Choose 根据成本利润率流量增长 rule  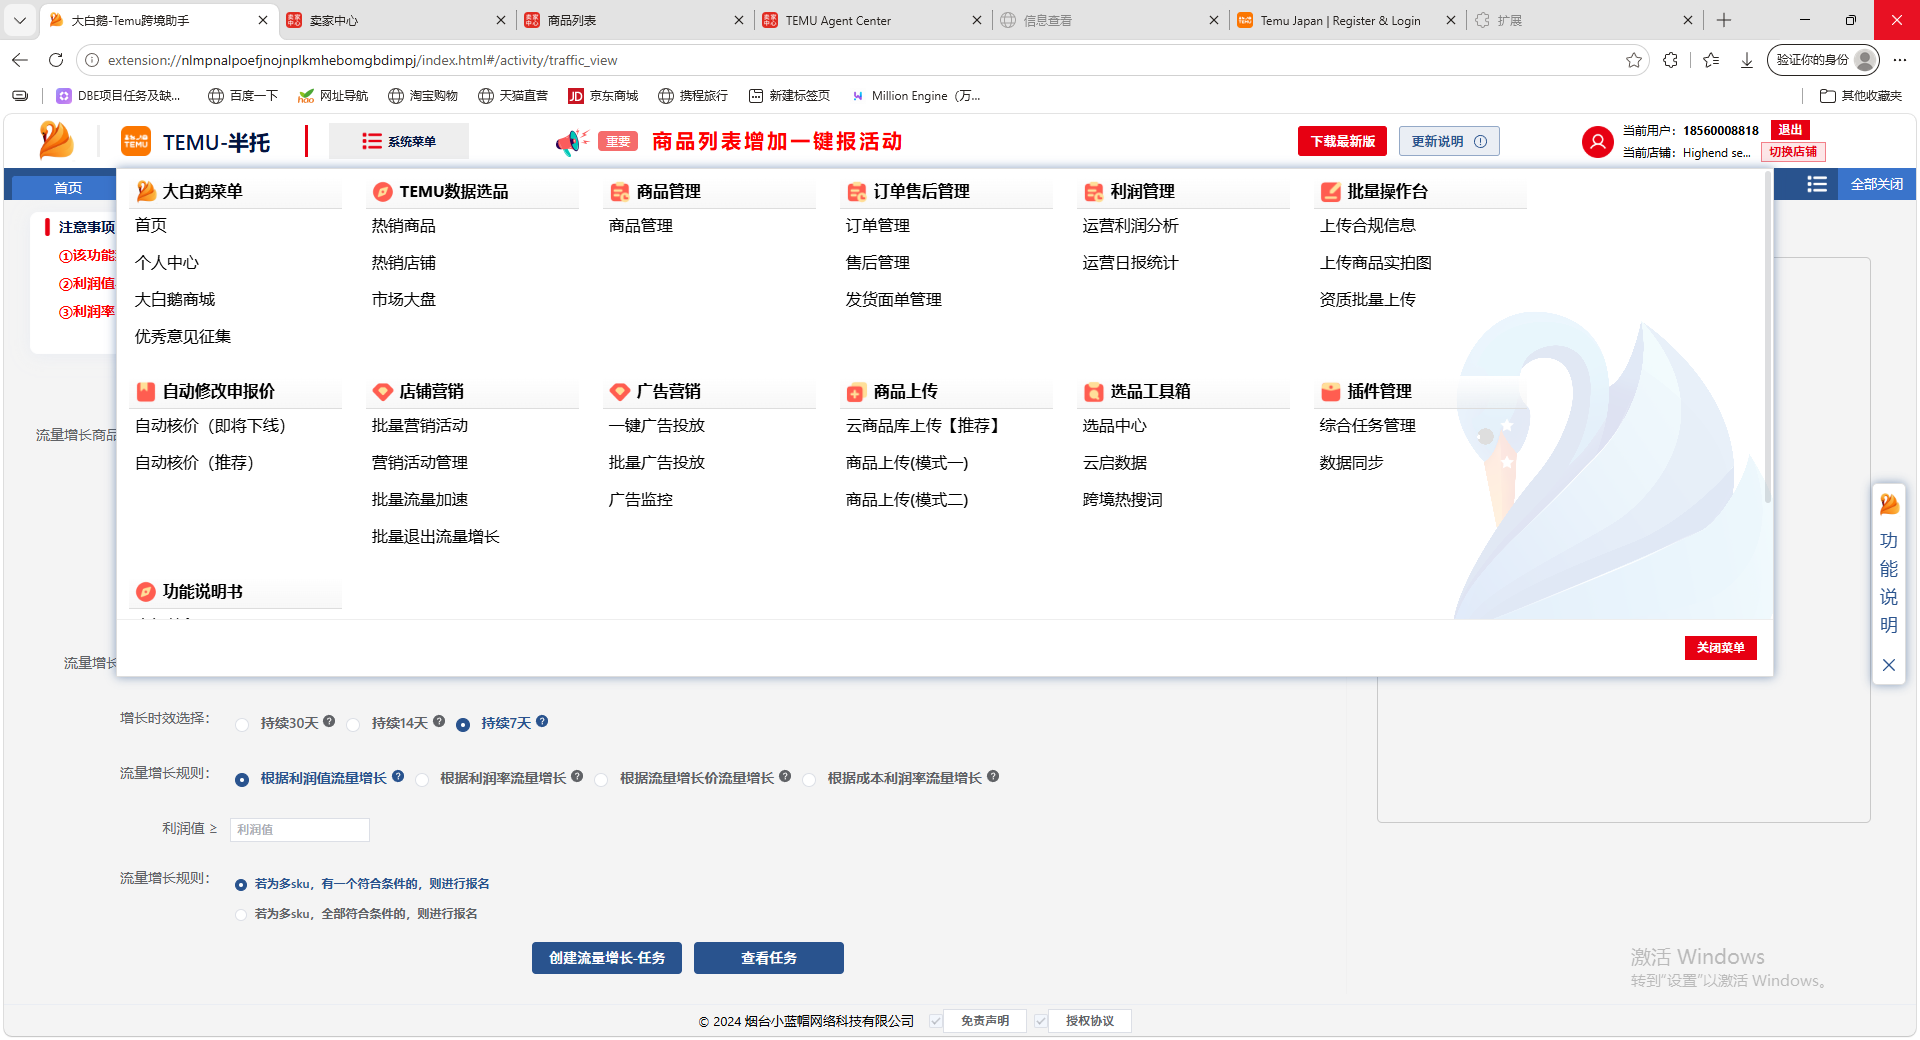pyautogui.click(x=809, y=780)
